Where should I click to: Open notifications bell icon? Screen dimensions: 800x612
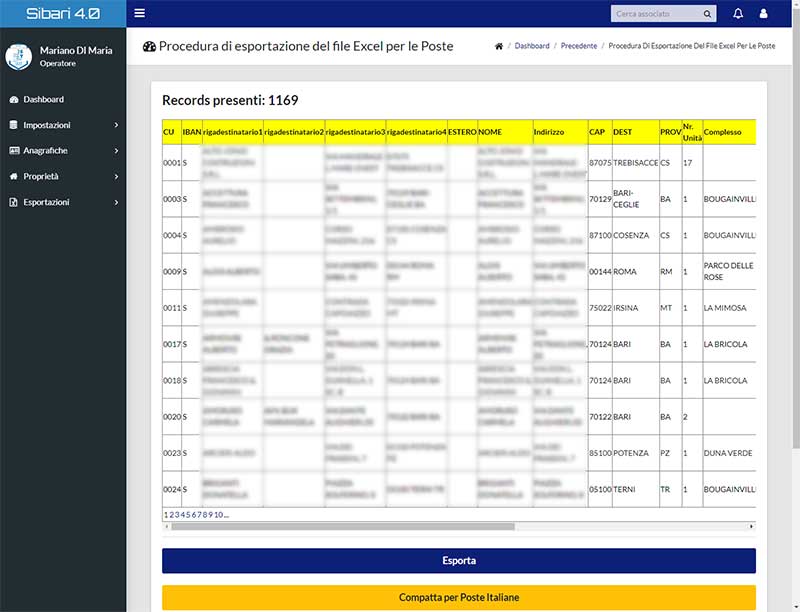click(x=738, y=13)
